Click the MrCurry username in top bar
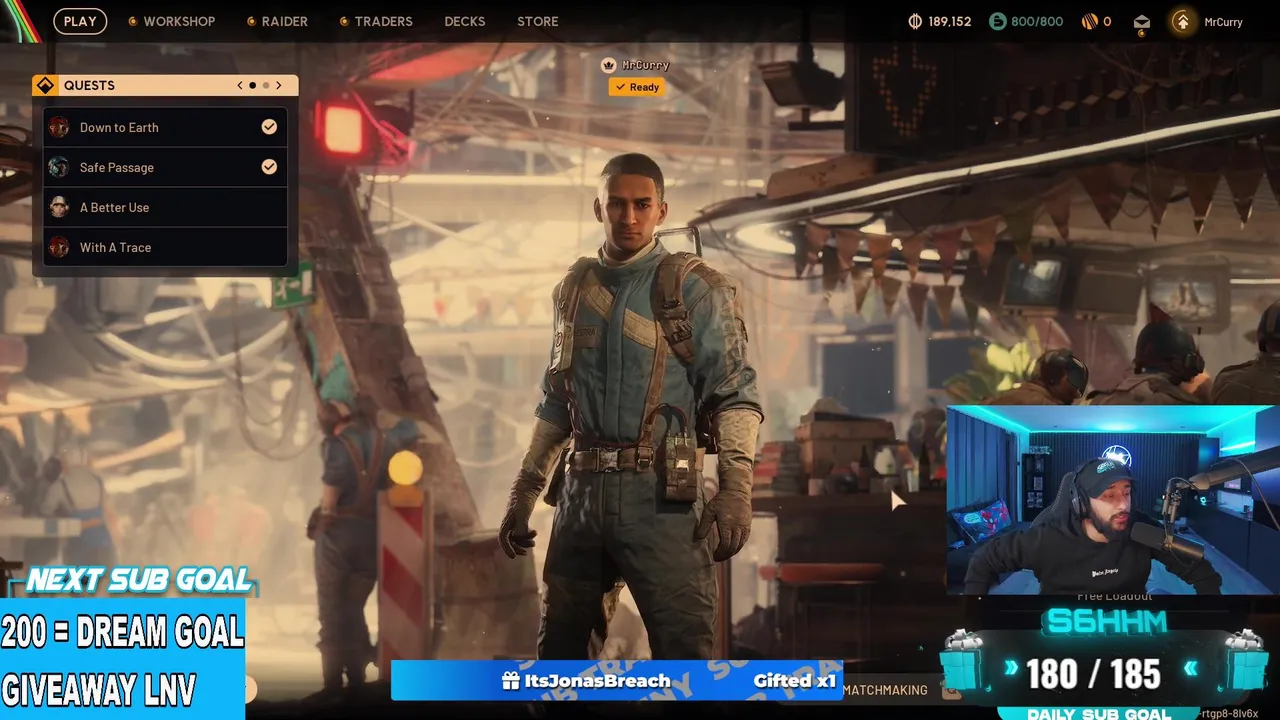This screenshot has width=1280, height=720. click(1224, 22)
